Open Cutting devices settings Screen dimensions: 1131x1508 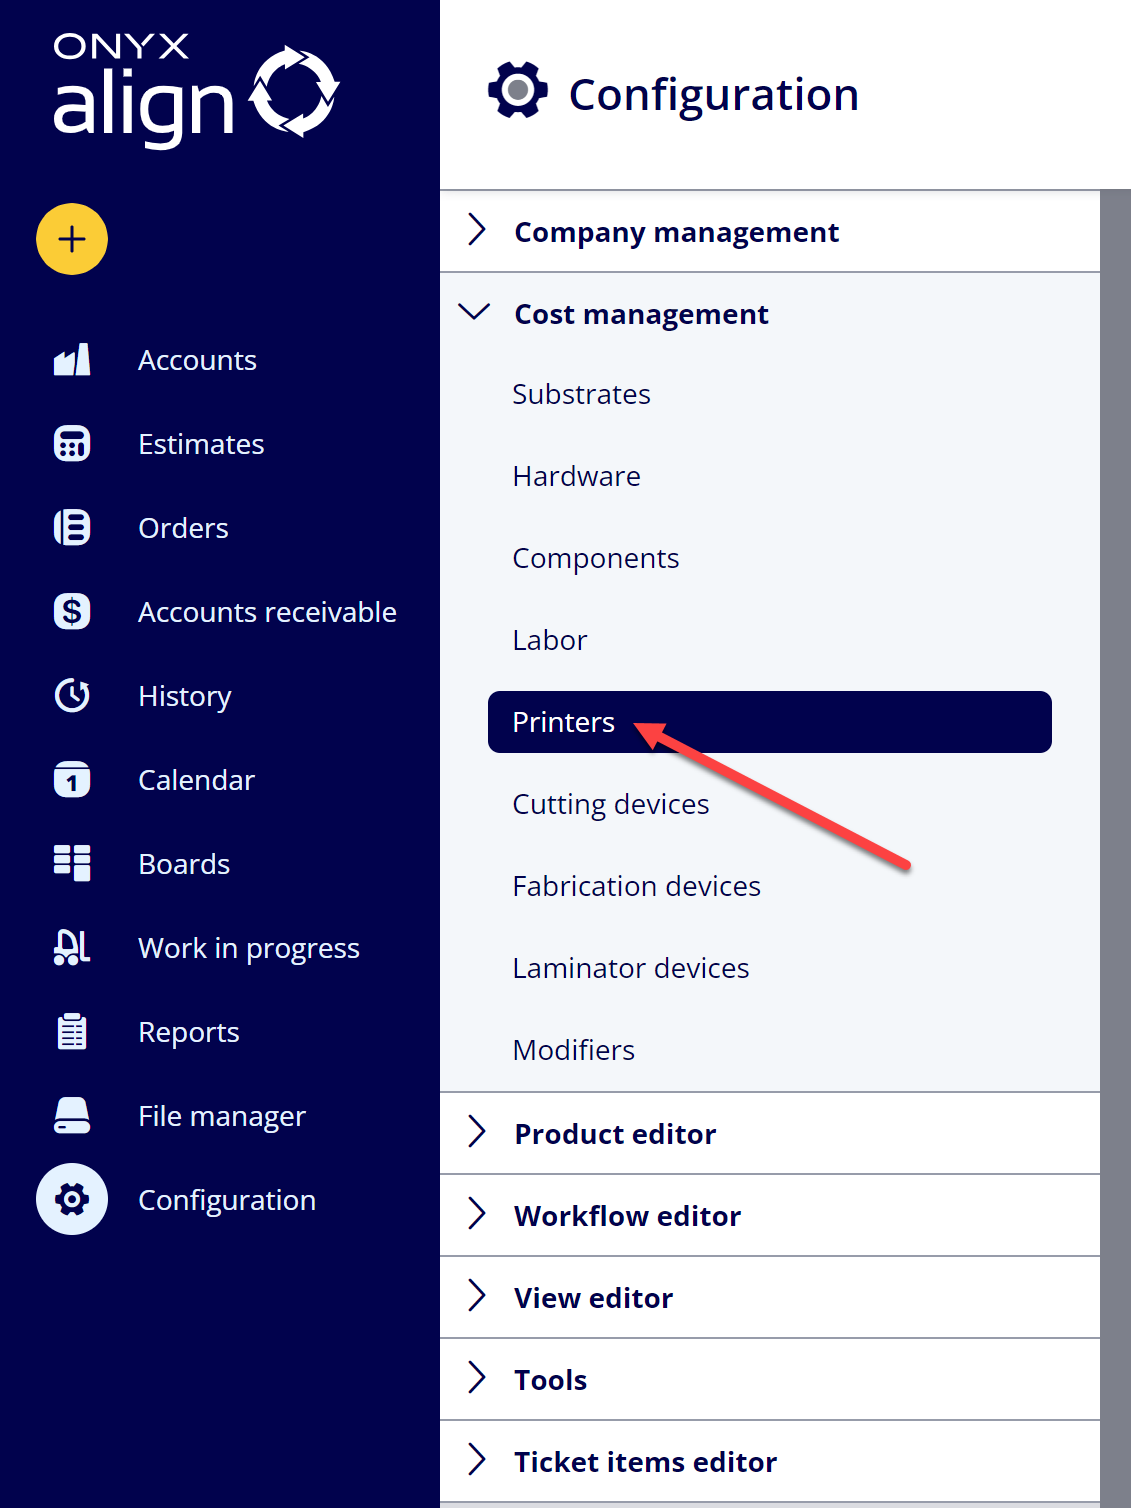(611, 804)
